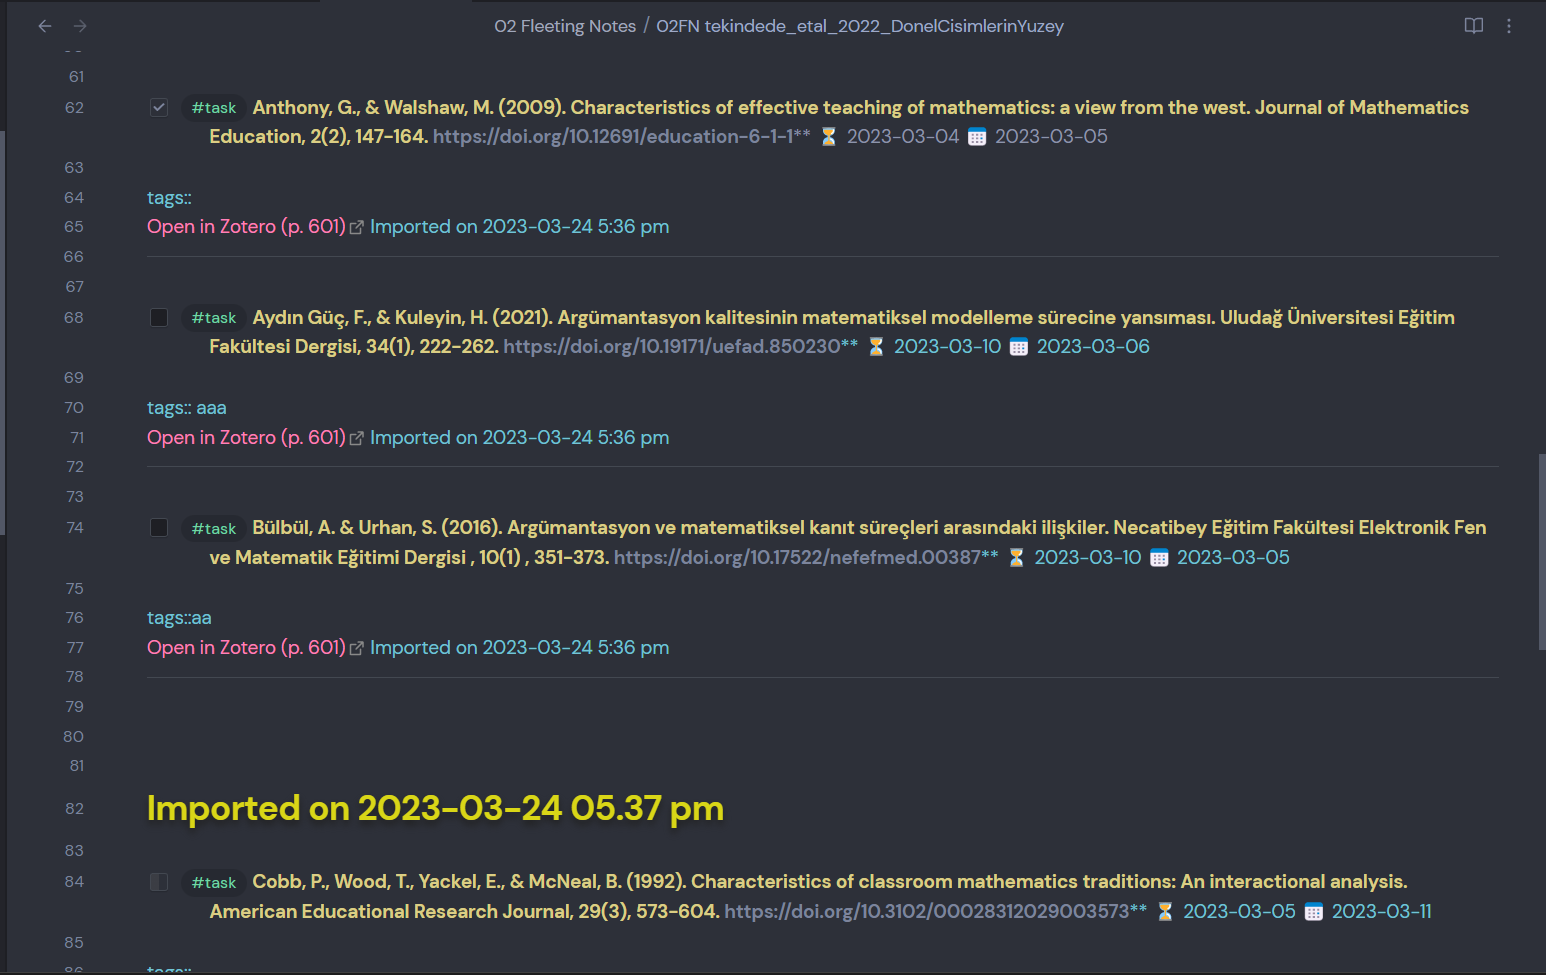The width and height of the screenshot is (1546, 975).
Task: Select the note title in the breadcrumb path
Action: (x=860, y=26)
